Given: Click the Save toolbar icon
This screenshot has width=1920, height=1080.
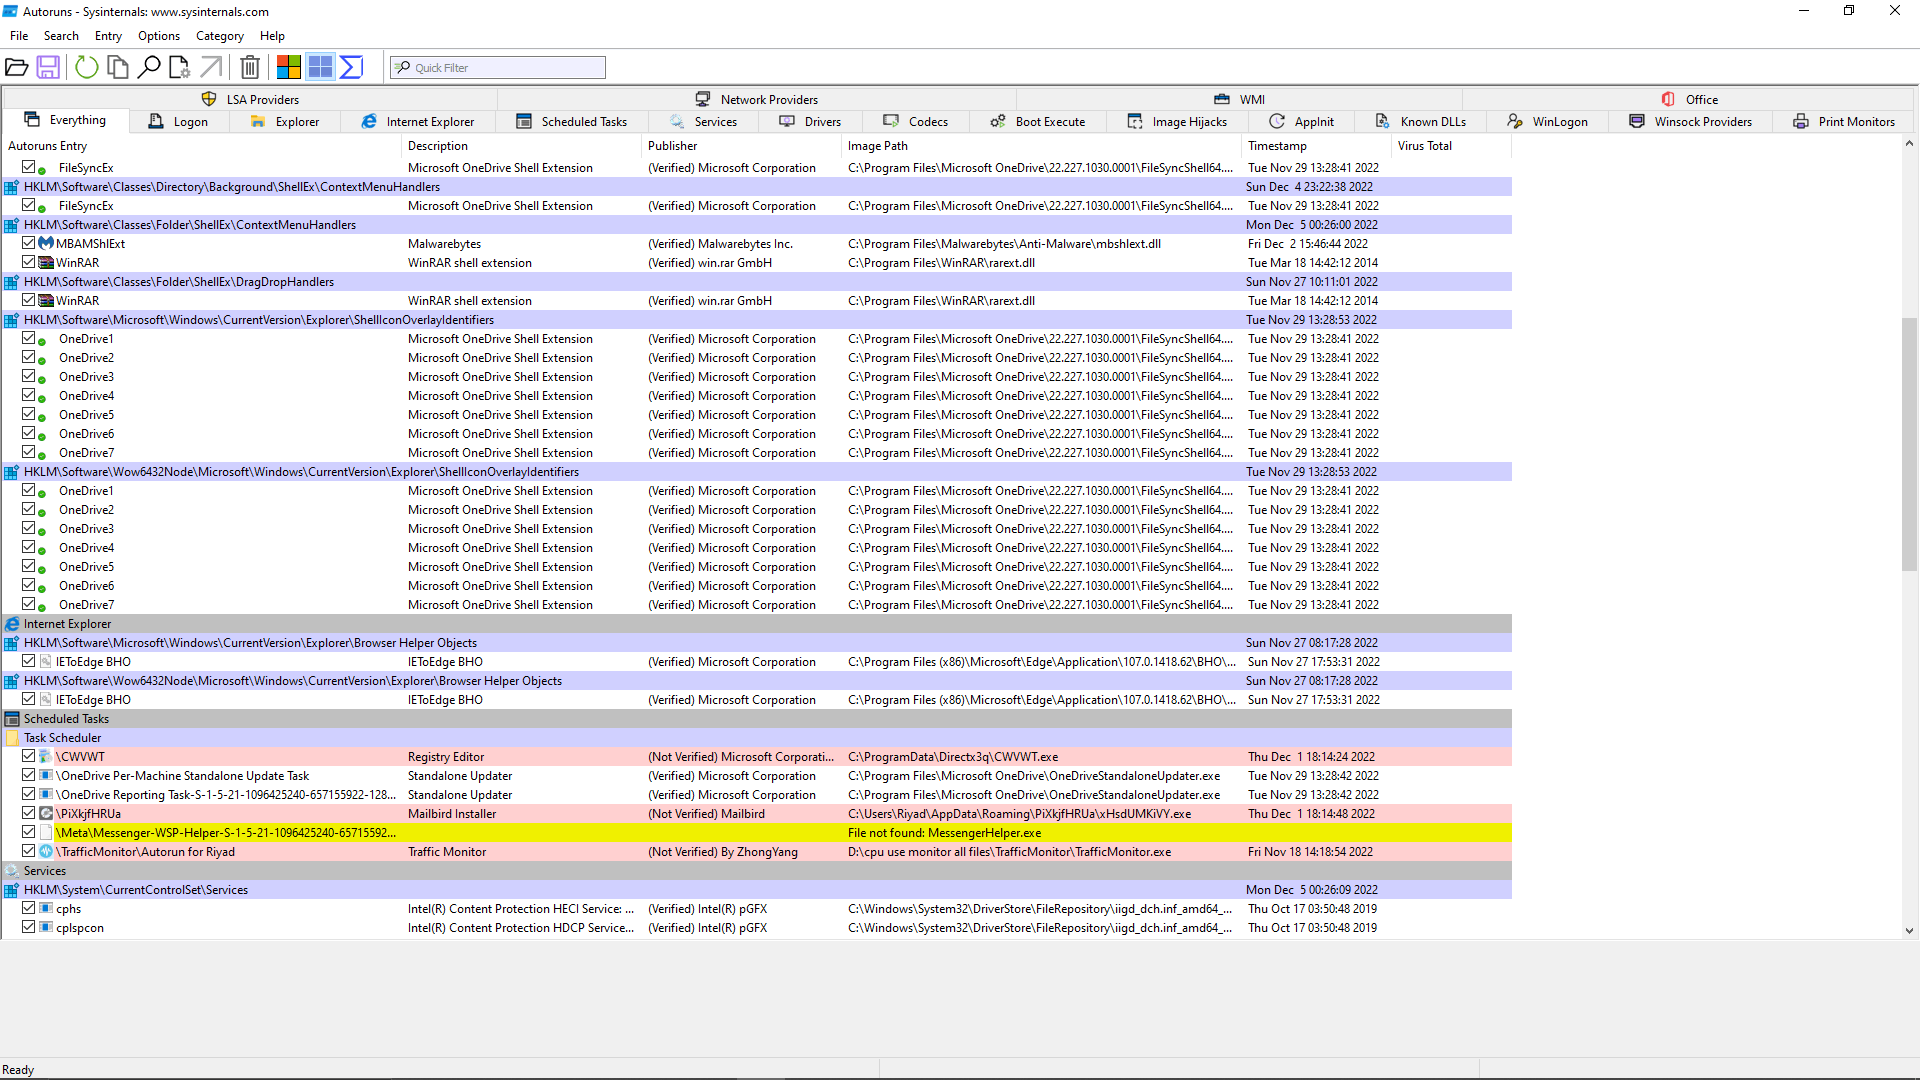Looking at the screenshot, I should [48, 67].
